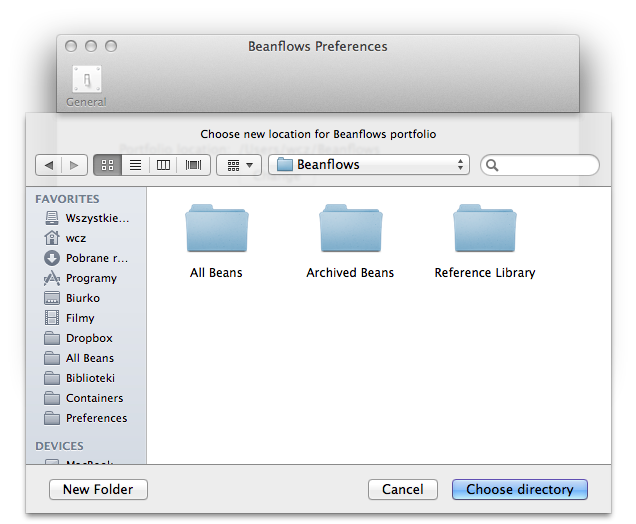Confirm with Choose directory button
The width and height of the screenshot is (636, 524).
point(520,490)
